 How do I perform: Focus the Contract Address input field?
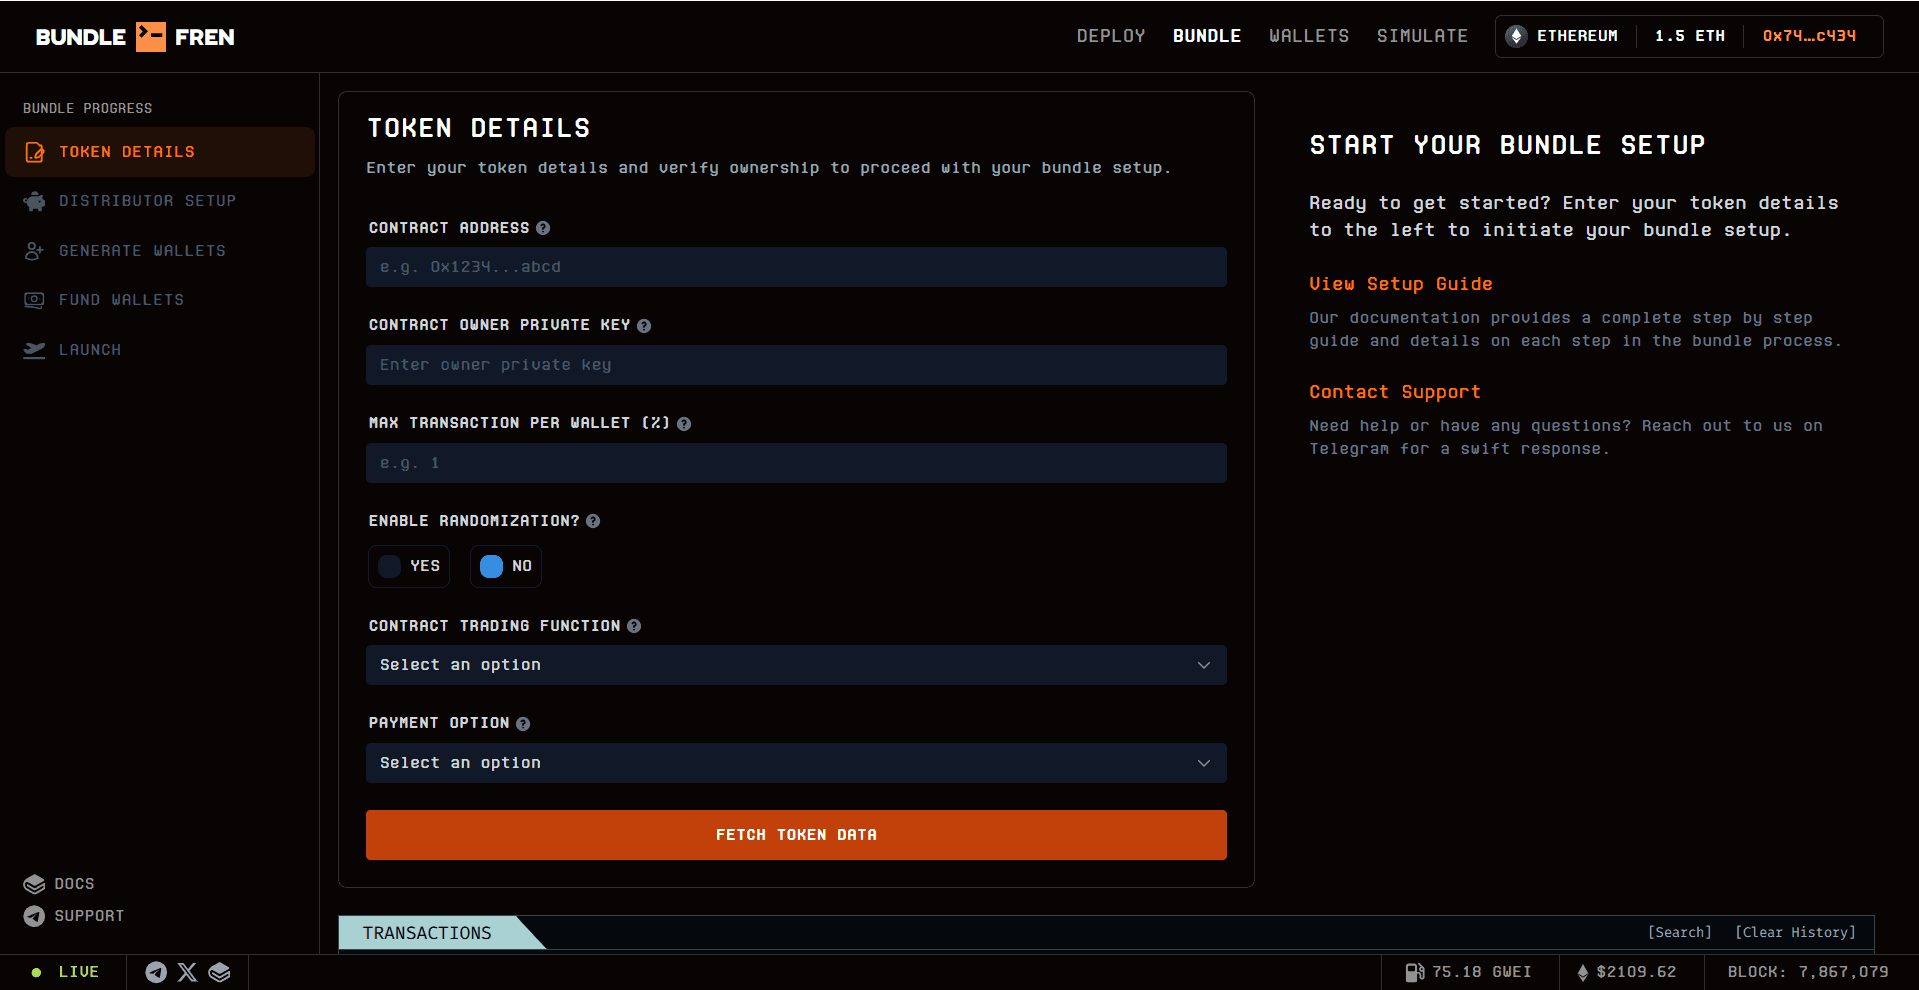point(796,267)
